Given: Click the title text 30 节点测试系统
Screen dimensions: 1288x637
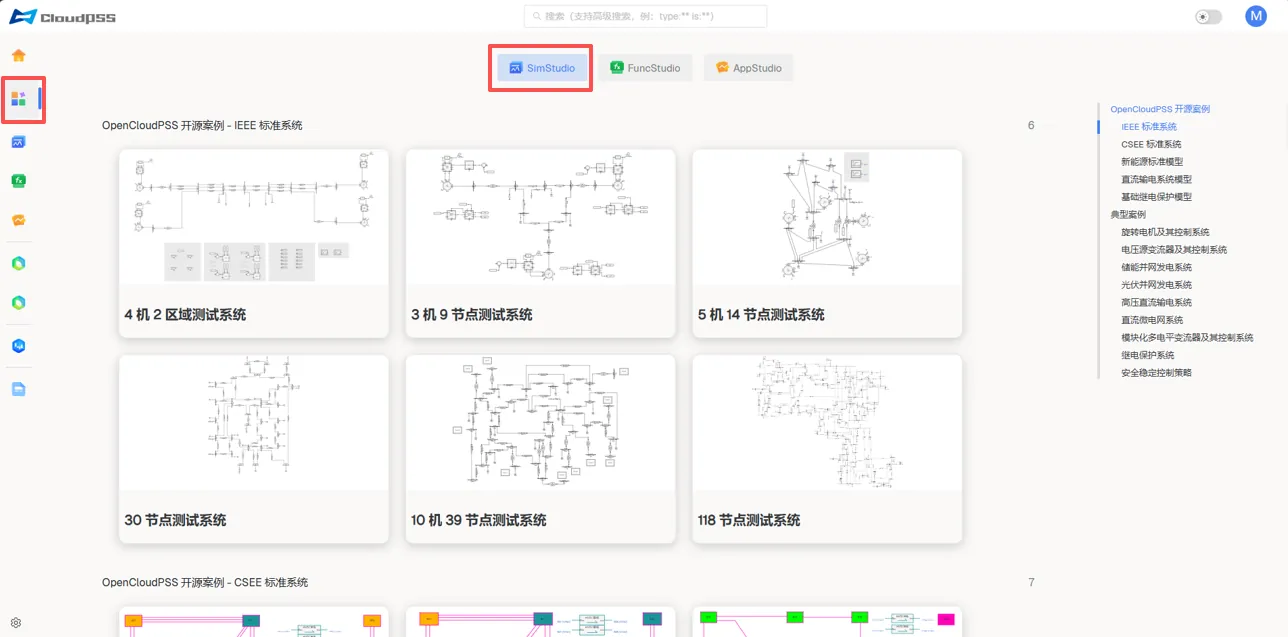Looking at the screenshot, I should pyautogui.click(x=175, y=520).
